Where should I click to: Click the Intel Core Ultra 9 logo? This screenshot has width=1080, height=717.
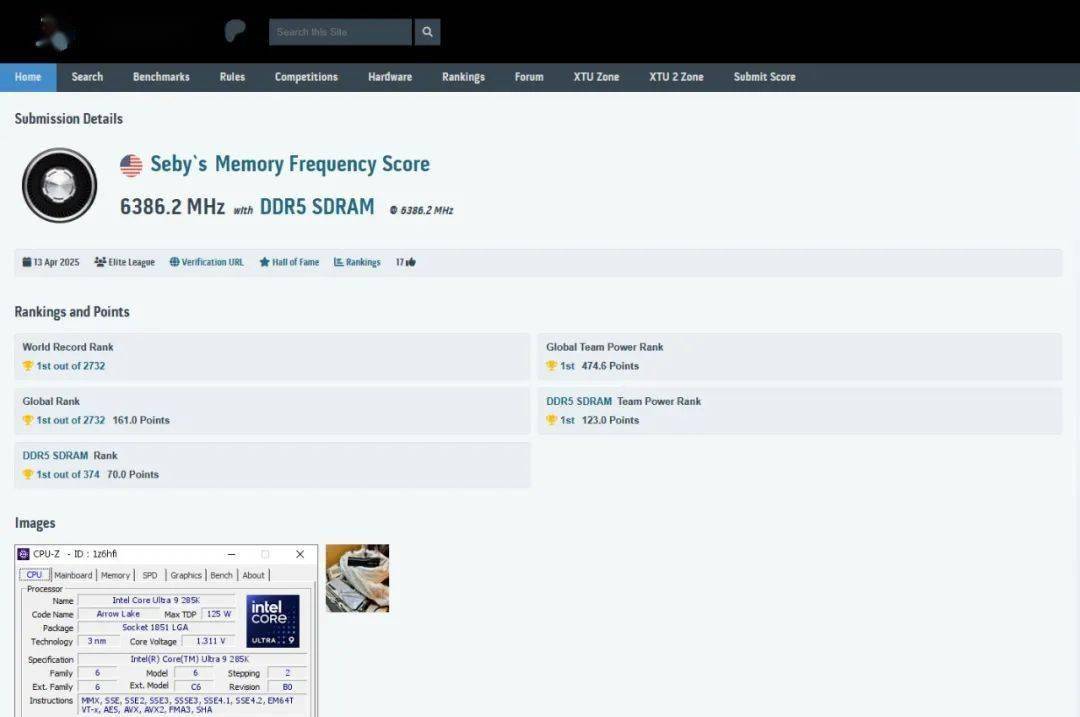pos(273,621)
